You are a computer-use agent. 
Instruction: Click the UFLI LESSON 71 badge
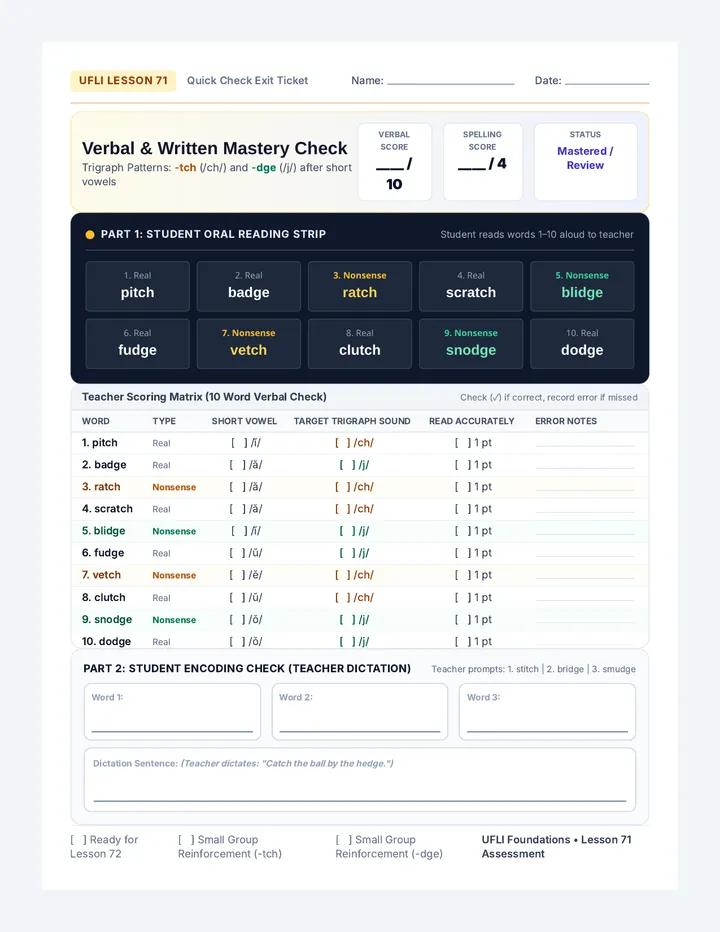coord(123,80)
